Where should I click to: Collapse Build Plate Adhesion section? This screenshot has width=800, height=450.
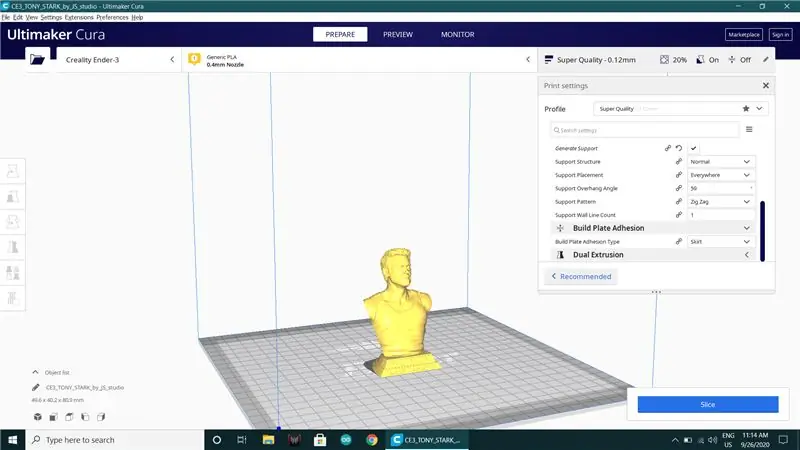pos(746,228)
